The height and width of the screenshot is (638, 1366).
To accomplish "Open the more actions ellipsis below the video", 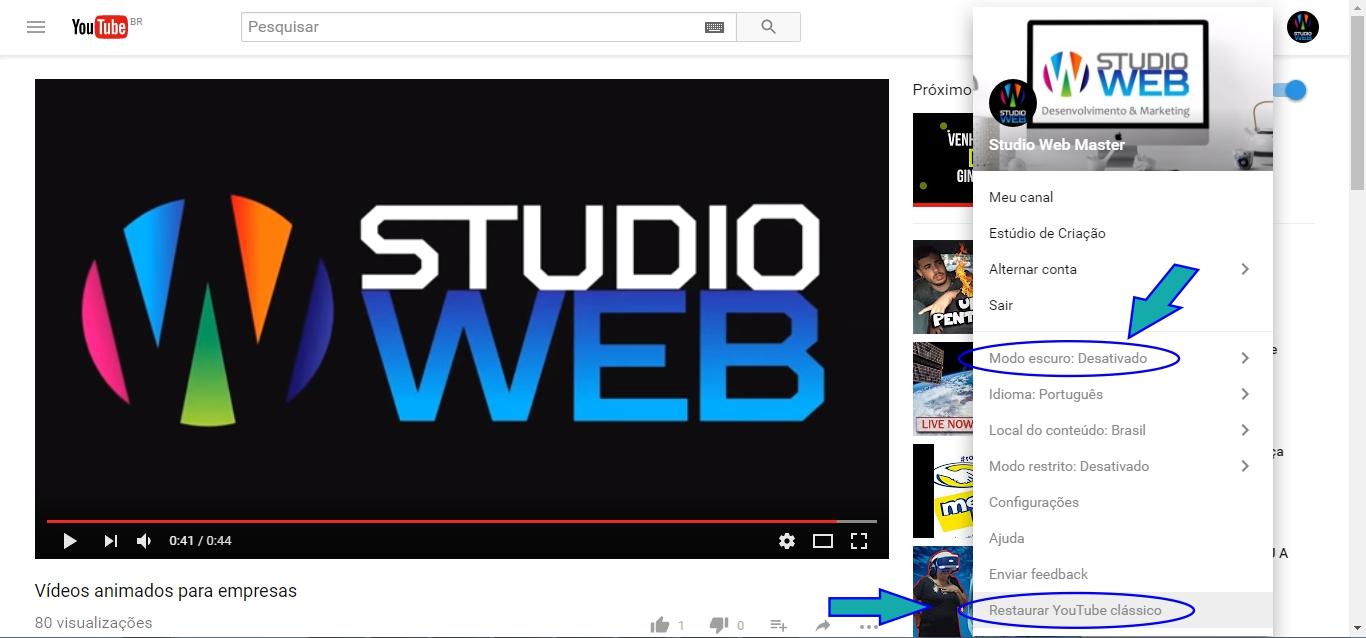I will click(x=868, y=624).
